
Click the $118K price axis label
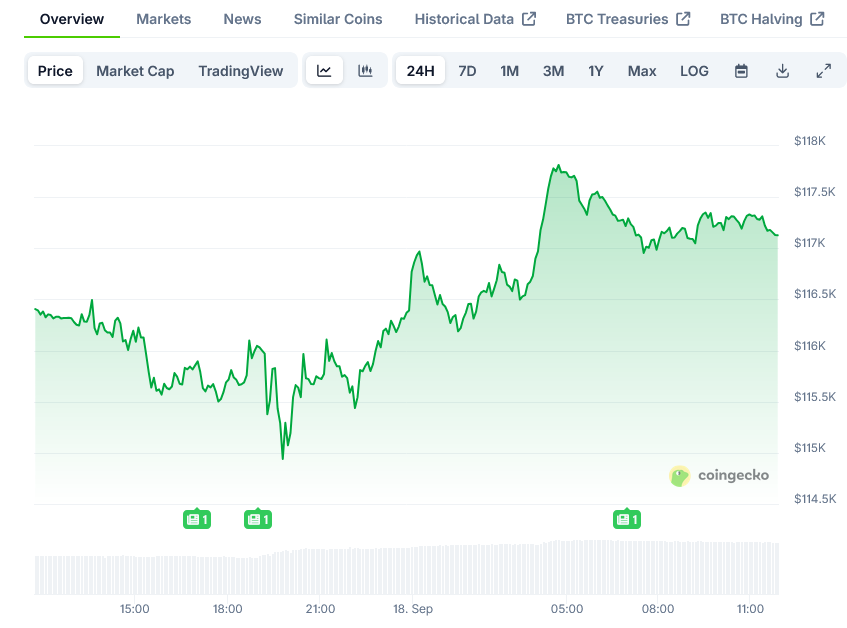[x=810, y=141]
